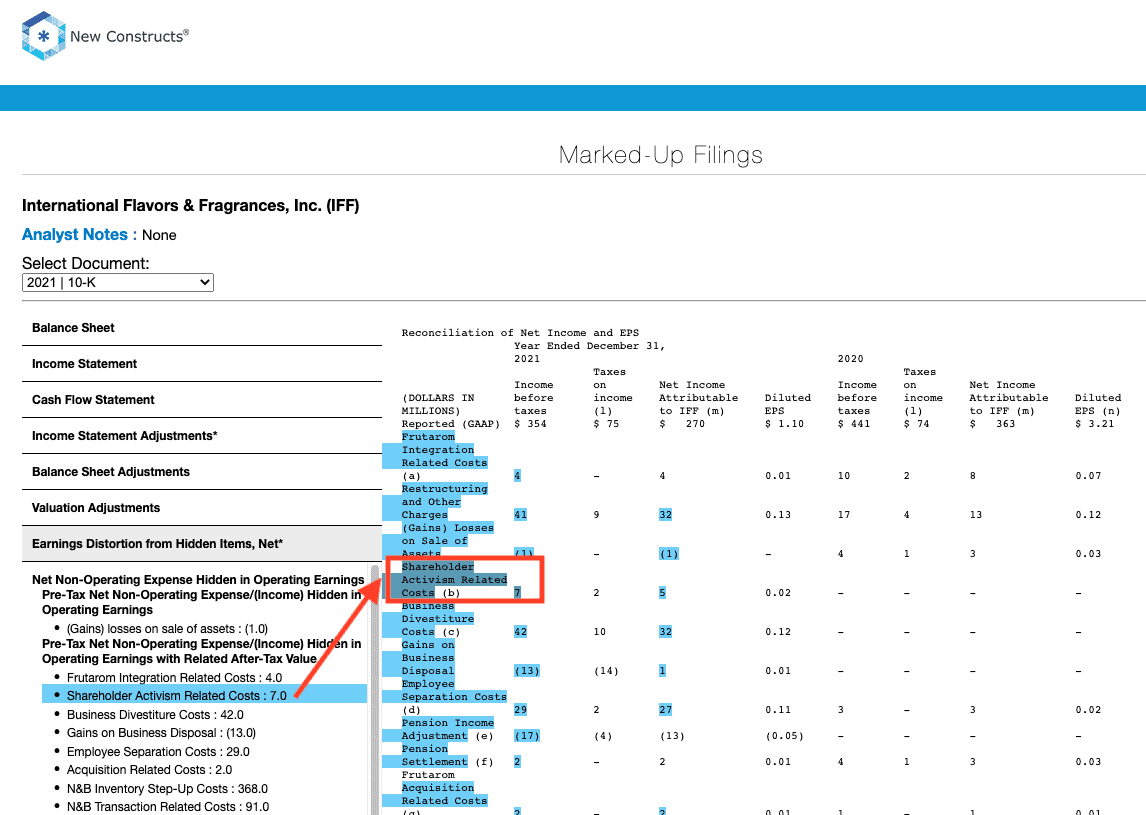Select 'N&B Inventory Step-Up Costs : 368.0' item
Image resolution: width=1146 pixels, height=815 pixels.
(167, 789)
